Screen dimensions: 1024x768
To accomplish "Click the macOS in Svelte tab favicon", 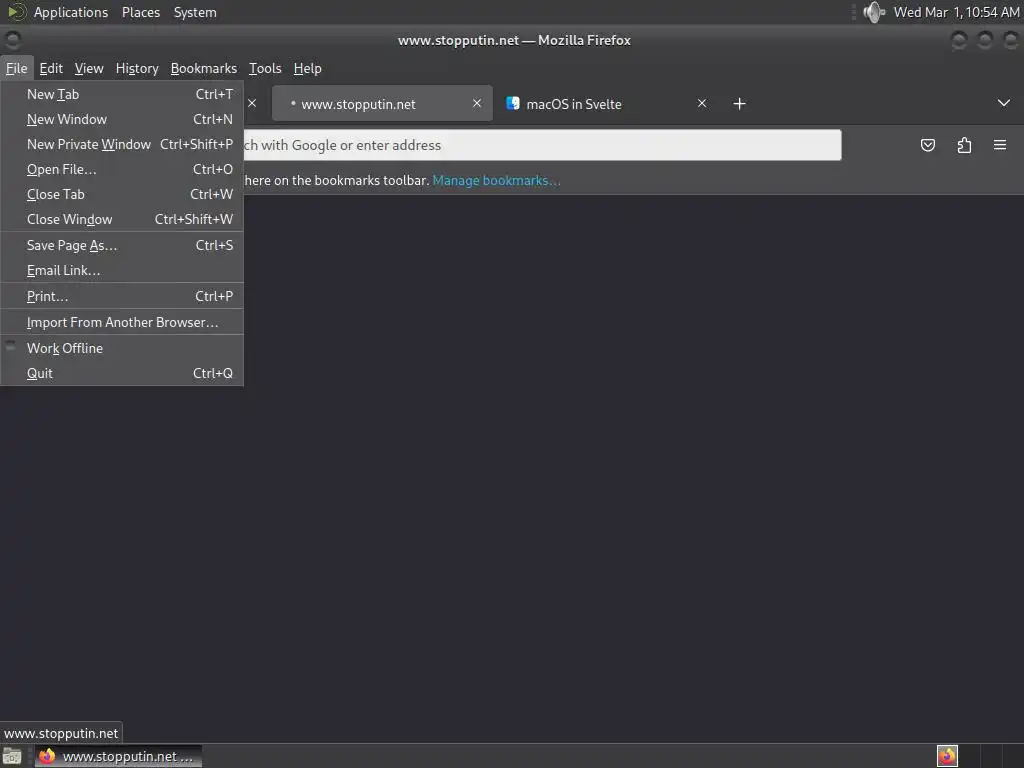I will click(513, 103).
